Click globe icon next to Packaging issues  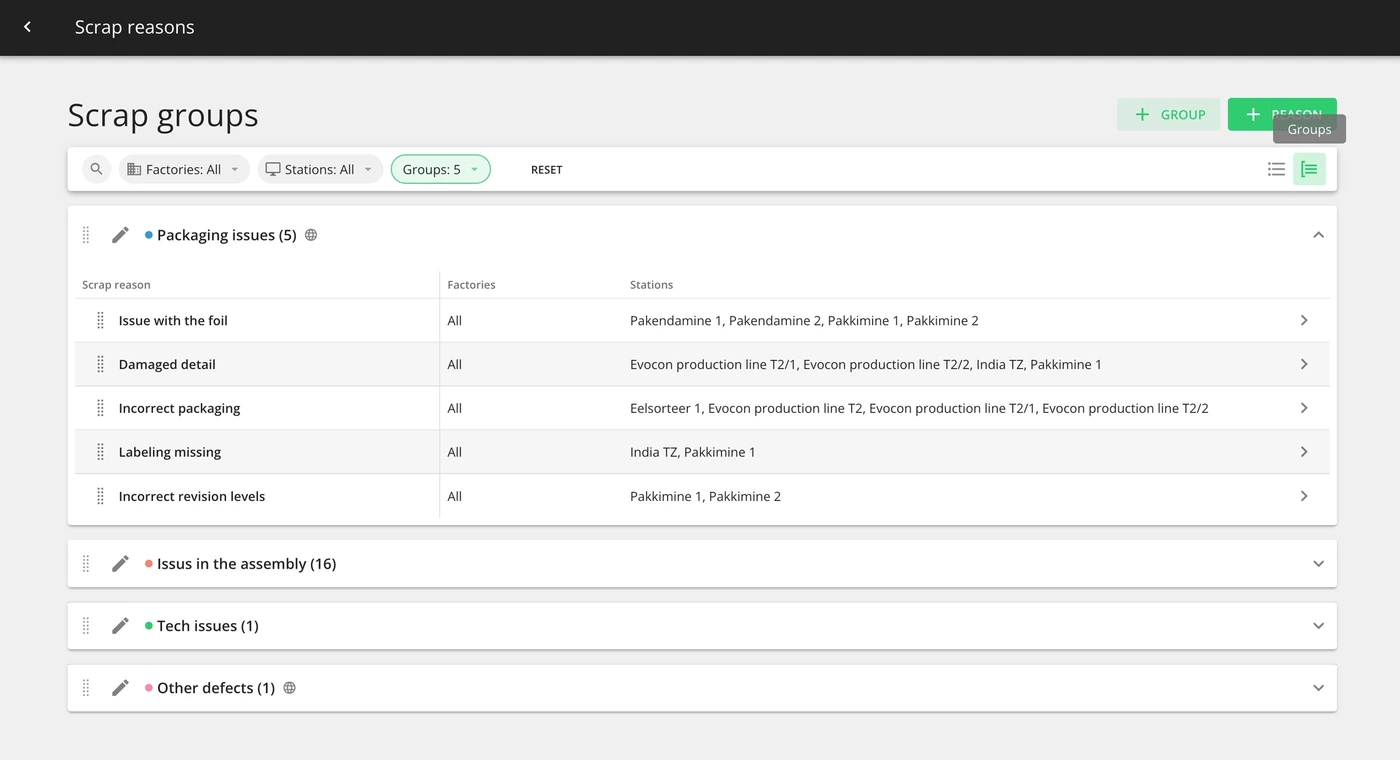click(x=311, y=235)
